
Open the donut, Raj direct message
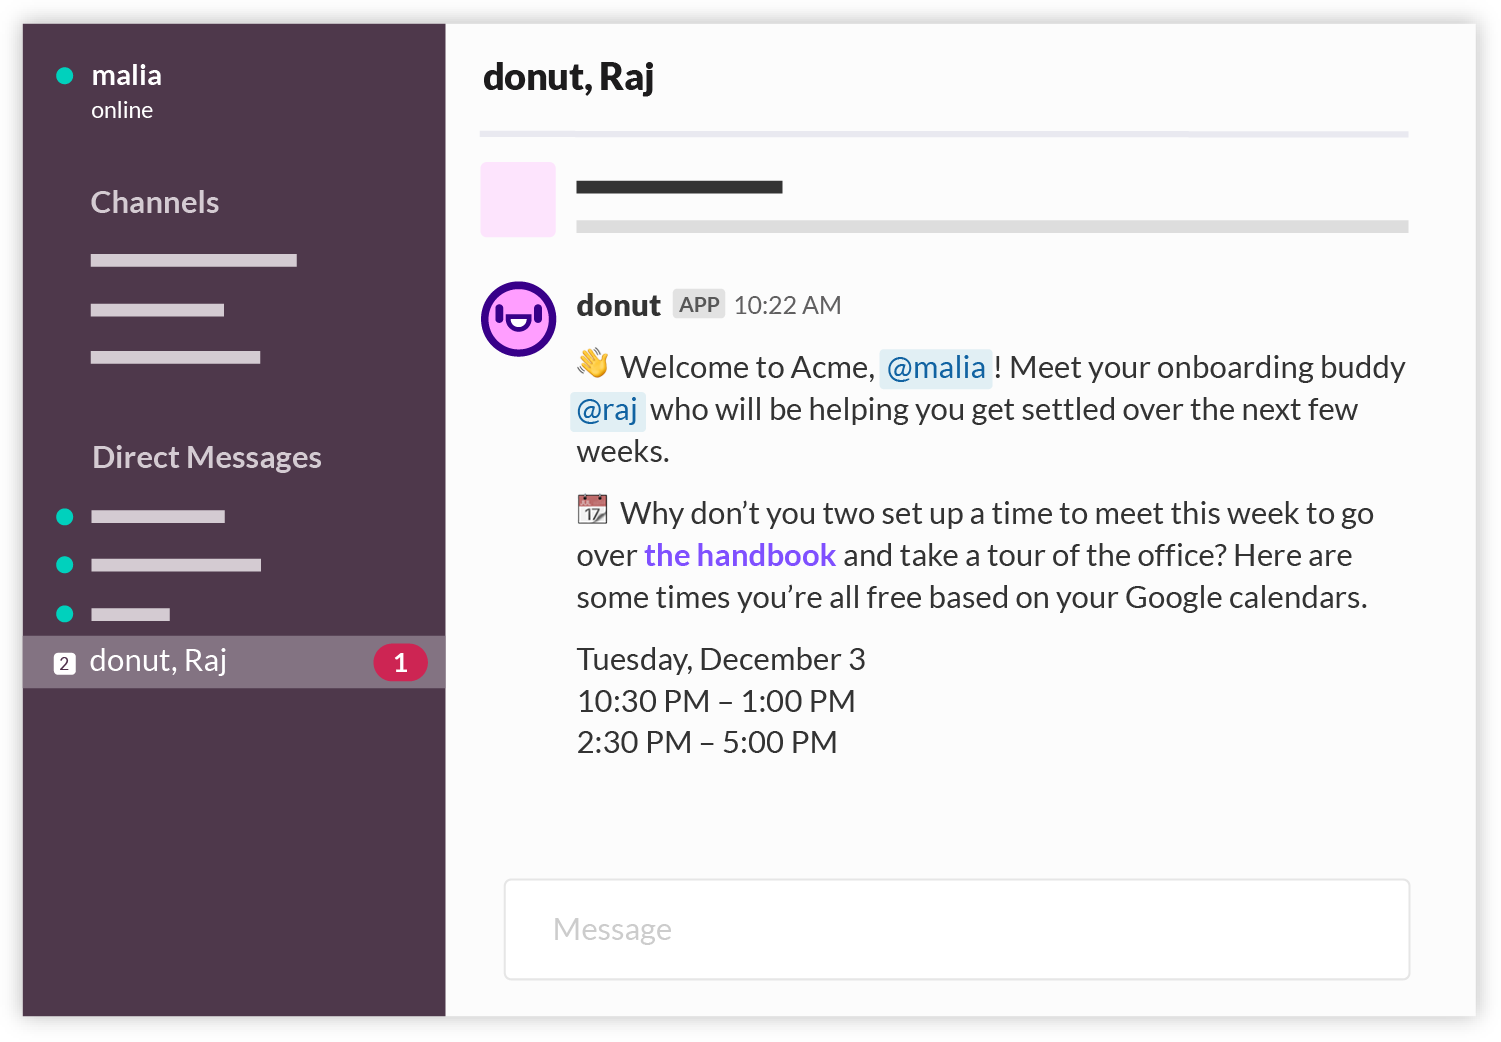(158, 661)
